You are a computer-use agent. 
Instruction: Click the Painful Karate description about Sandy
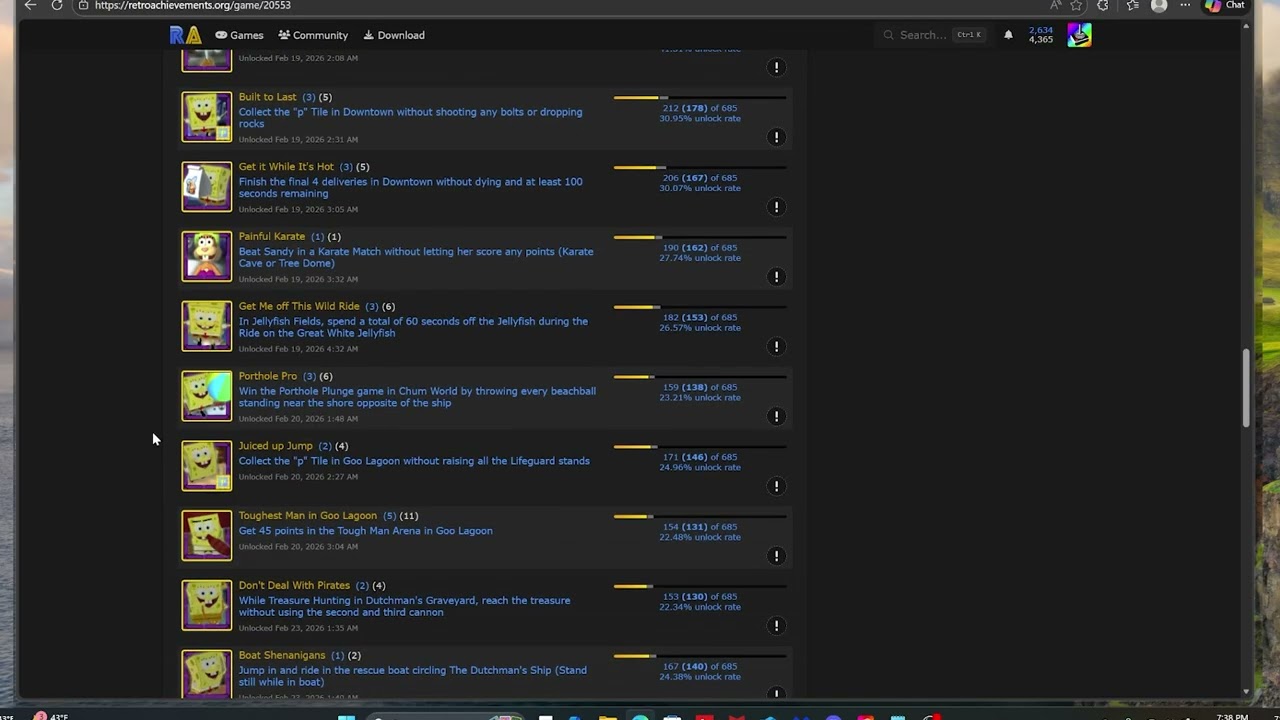[x=416, y=257]
